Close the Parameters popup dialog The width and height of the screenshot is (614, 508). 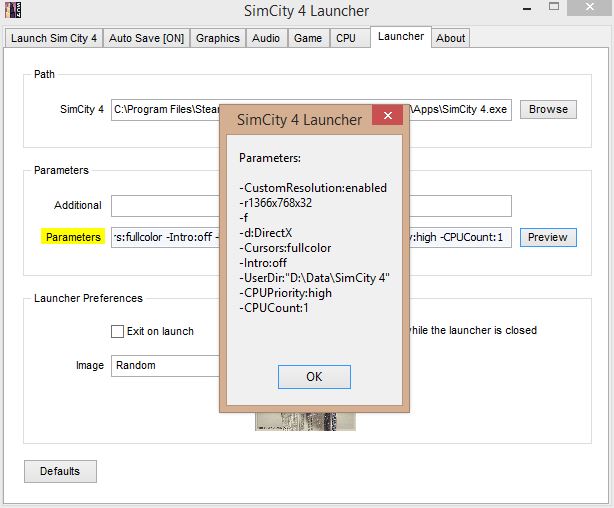(388, 115)
